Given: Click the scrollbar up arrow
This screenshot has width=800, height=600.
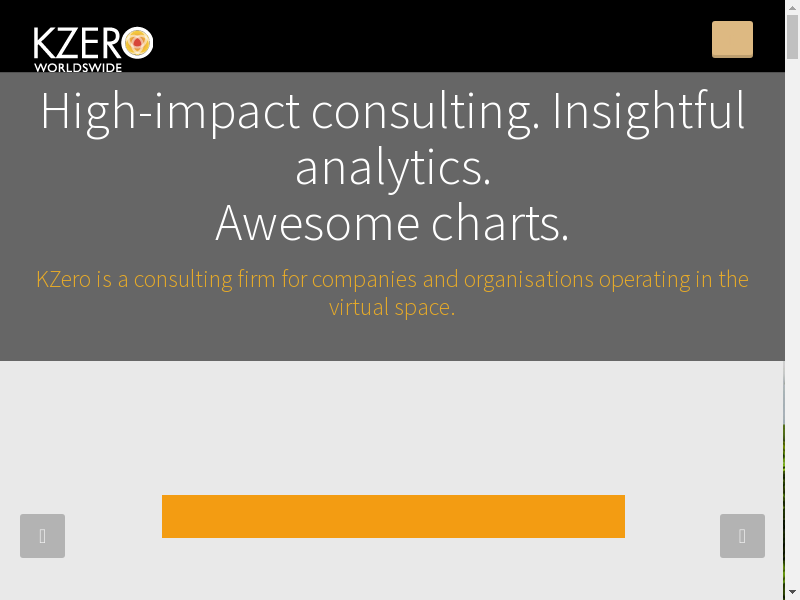Looking at the screenshot, I should 792,7.
